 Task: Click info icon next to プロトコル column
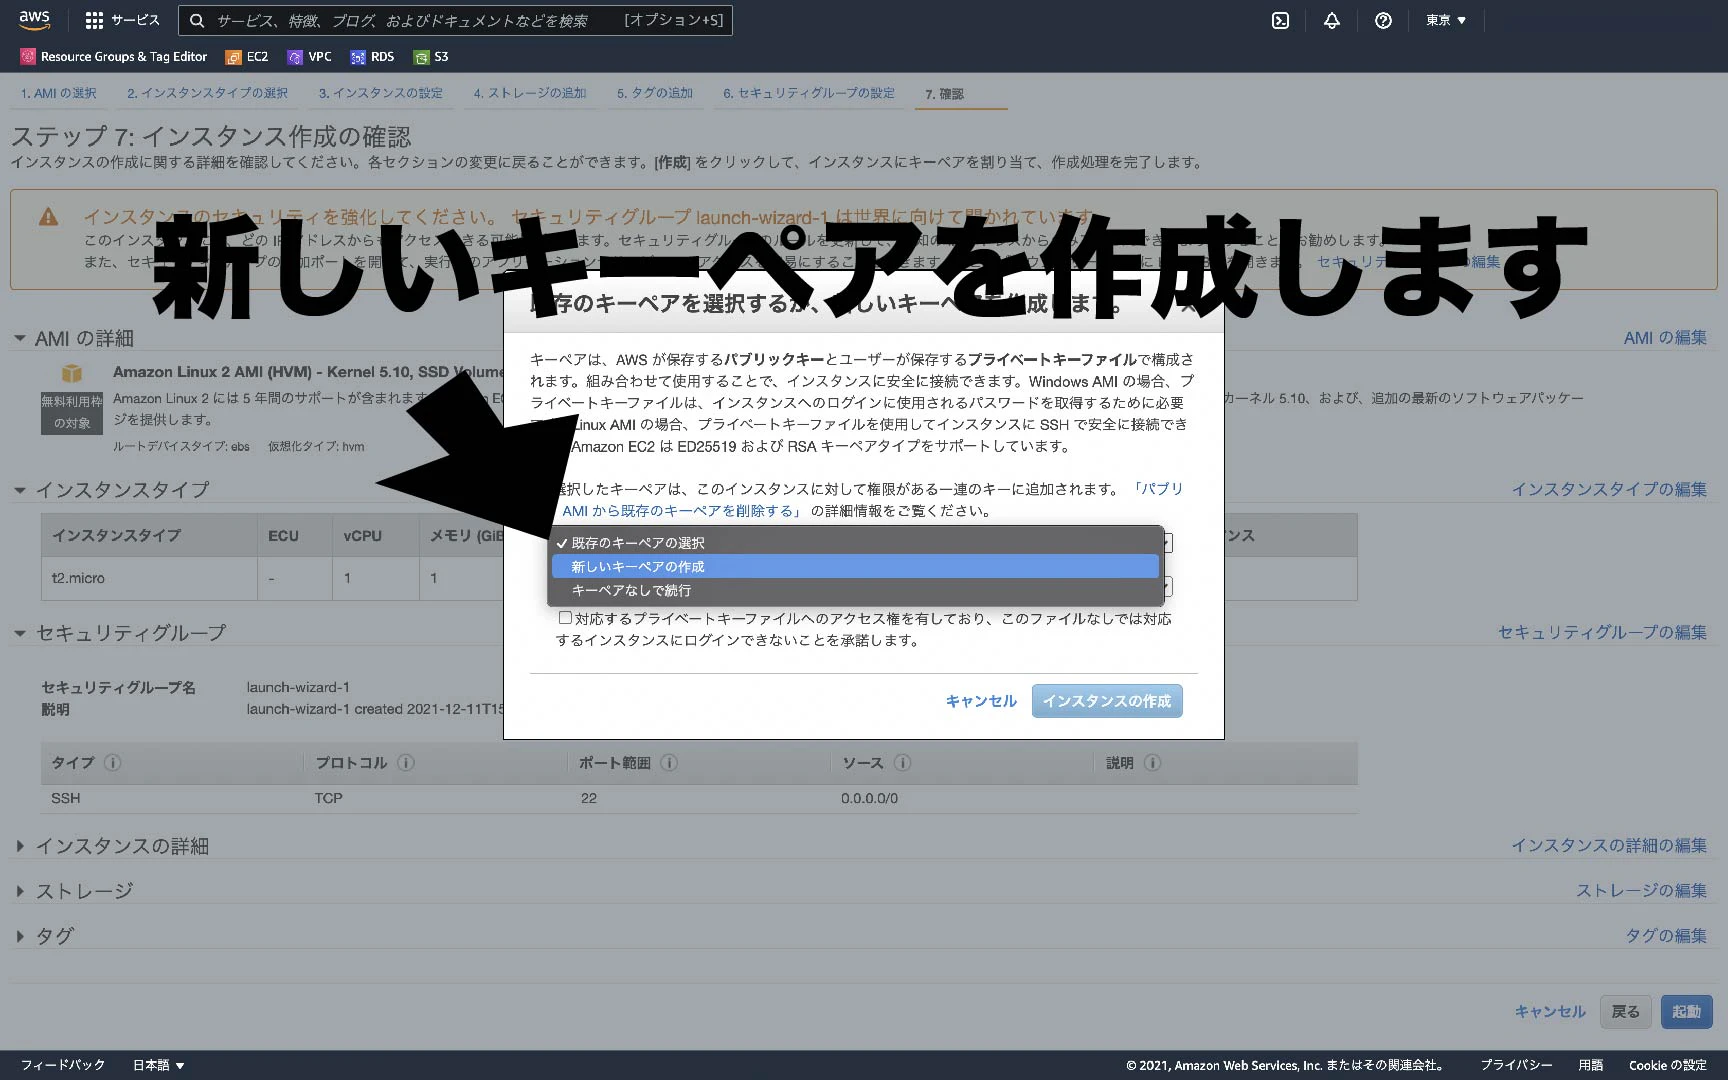pos(406,762)
